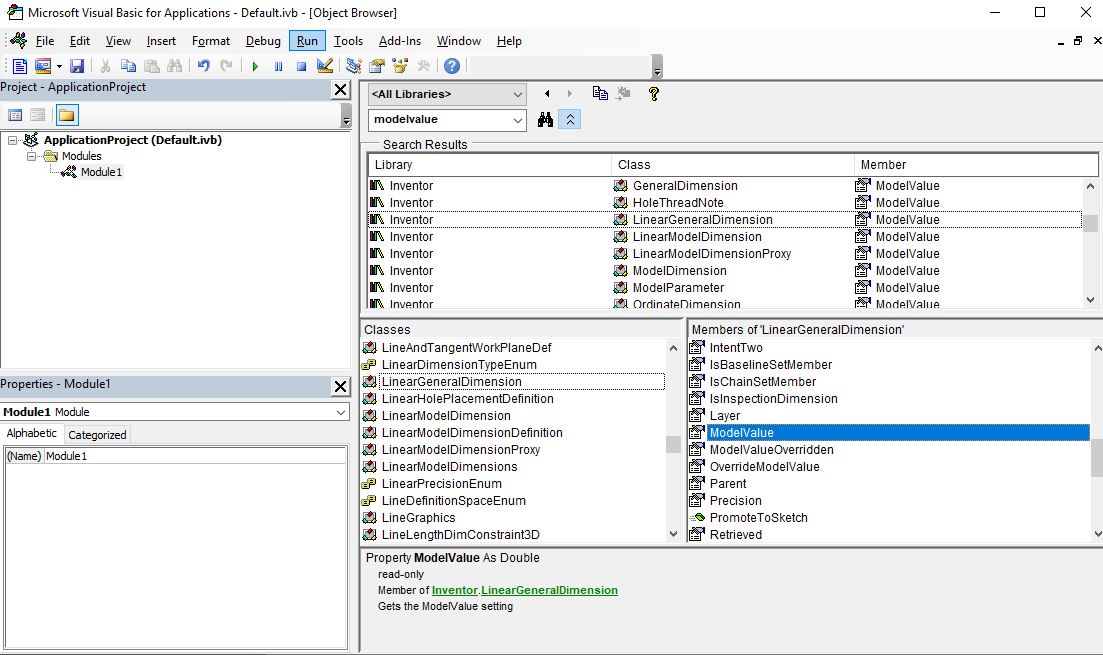The width and height of the screenshot is (1103, 655).
Task: Open the Tools menu
Action: pos(348,41)
